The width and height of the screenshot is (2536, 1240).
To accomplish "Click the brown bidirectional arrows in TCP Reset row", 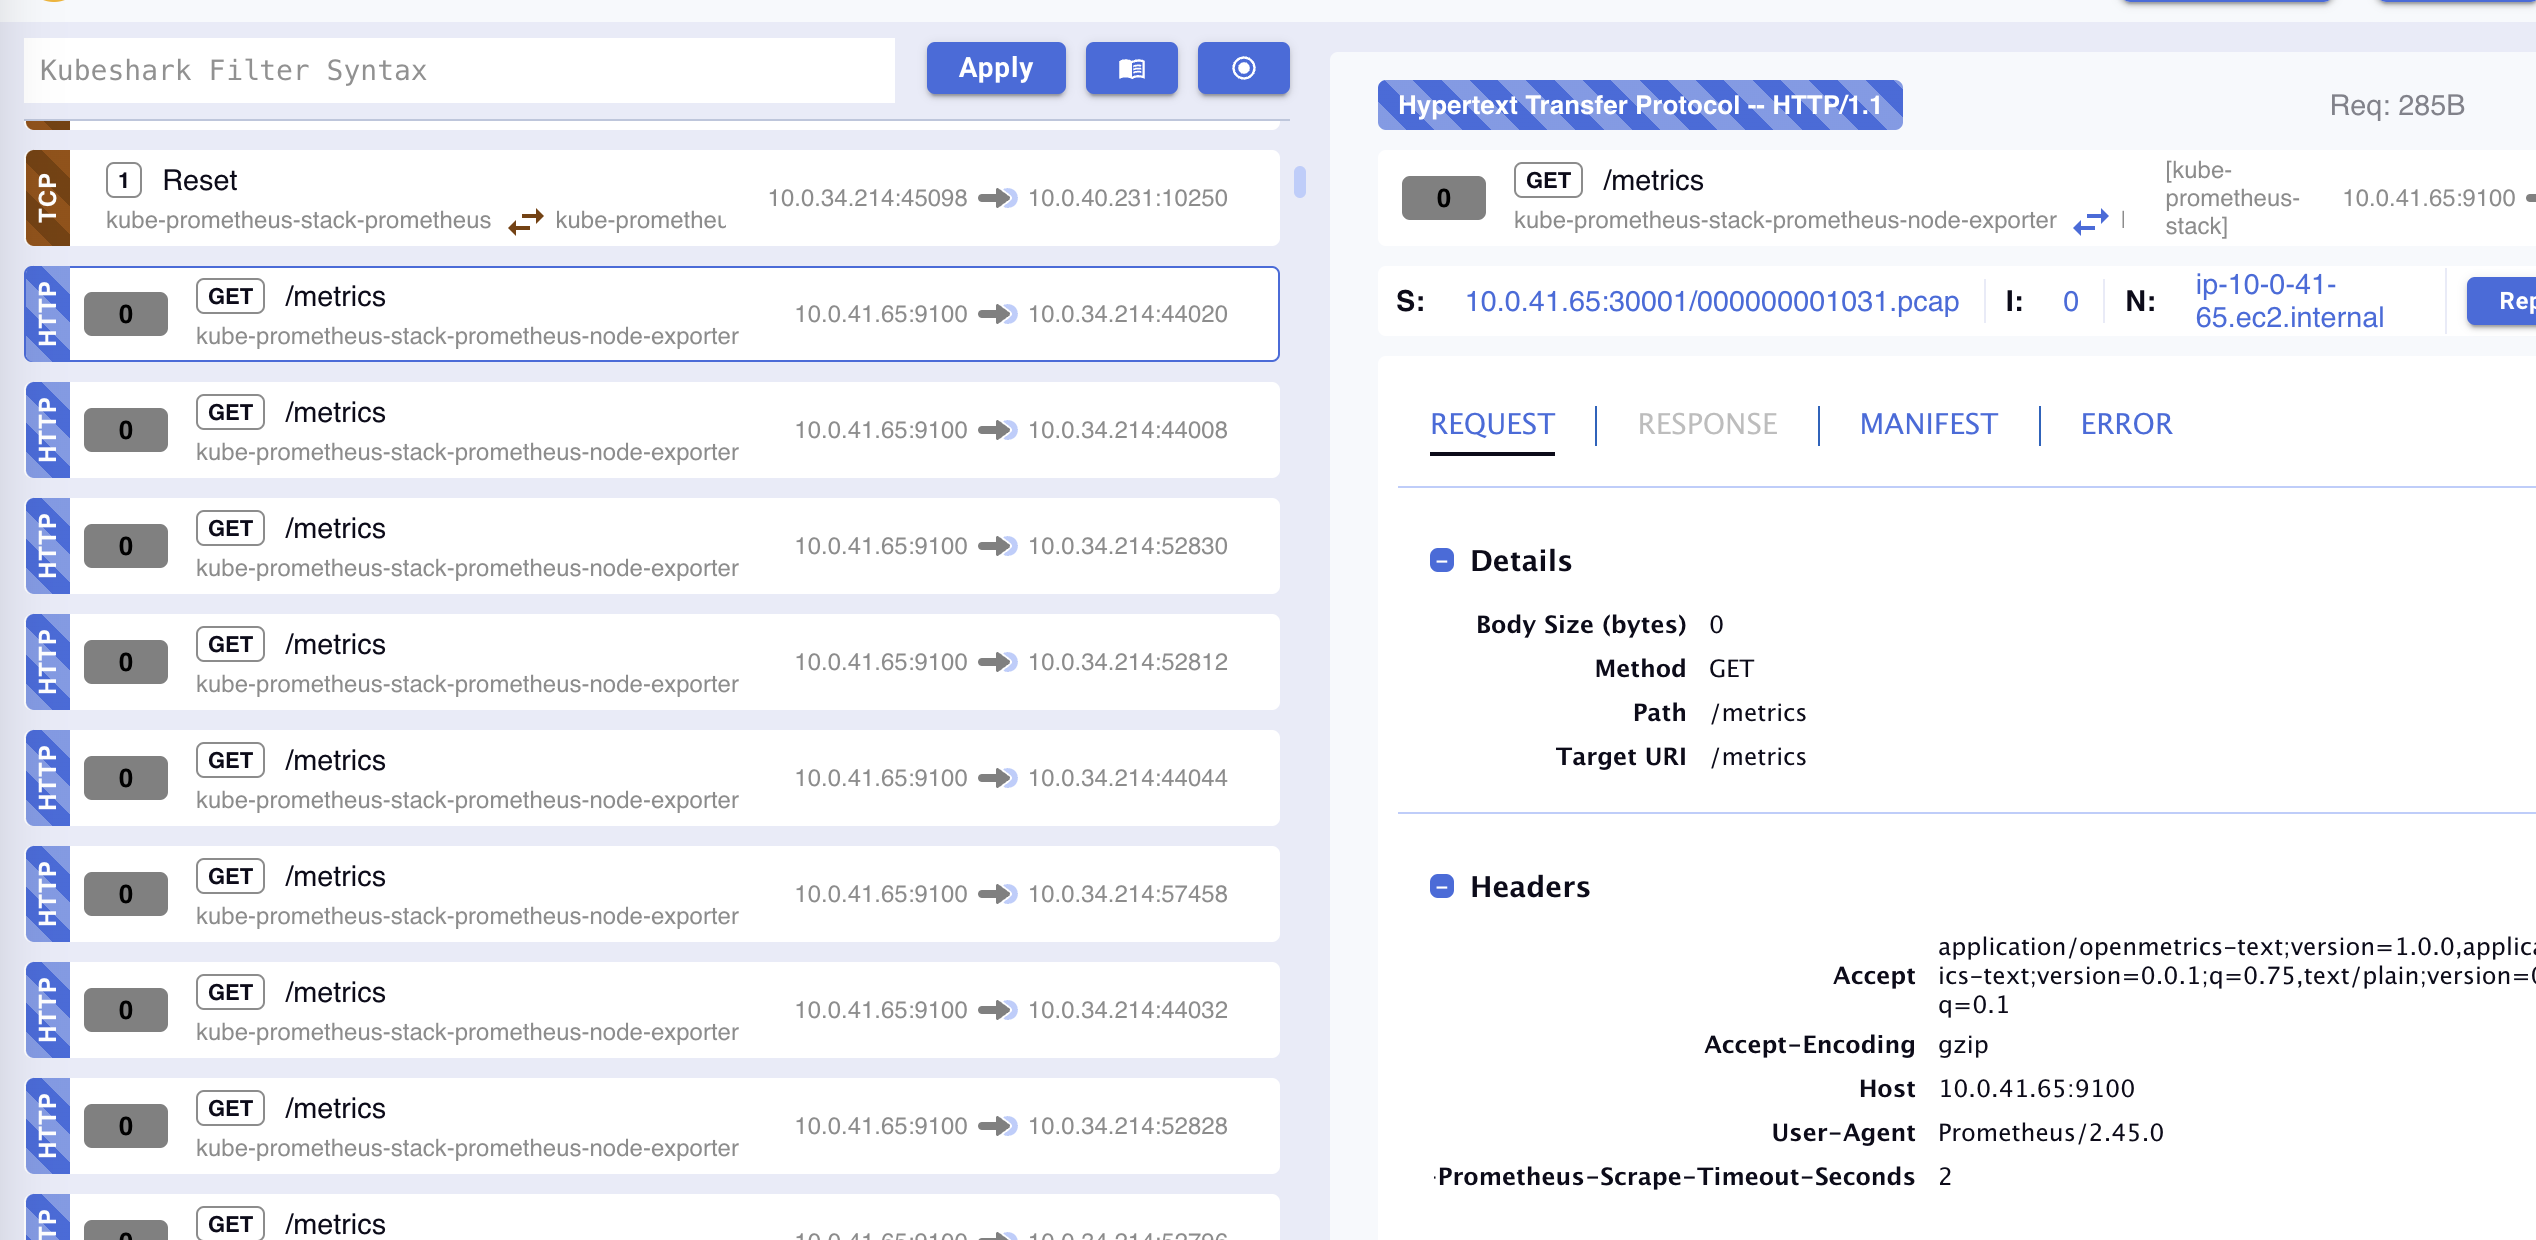I will coord(525,221).
